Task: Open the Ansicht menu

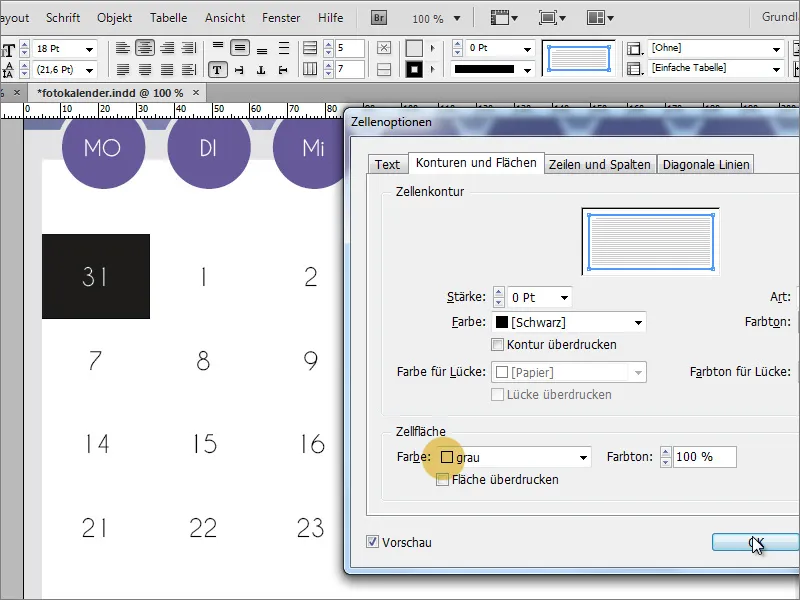Action: [225, 18]
